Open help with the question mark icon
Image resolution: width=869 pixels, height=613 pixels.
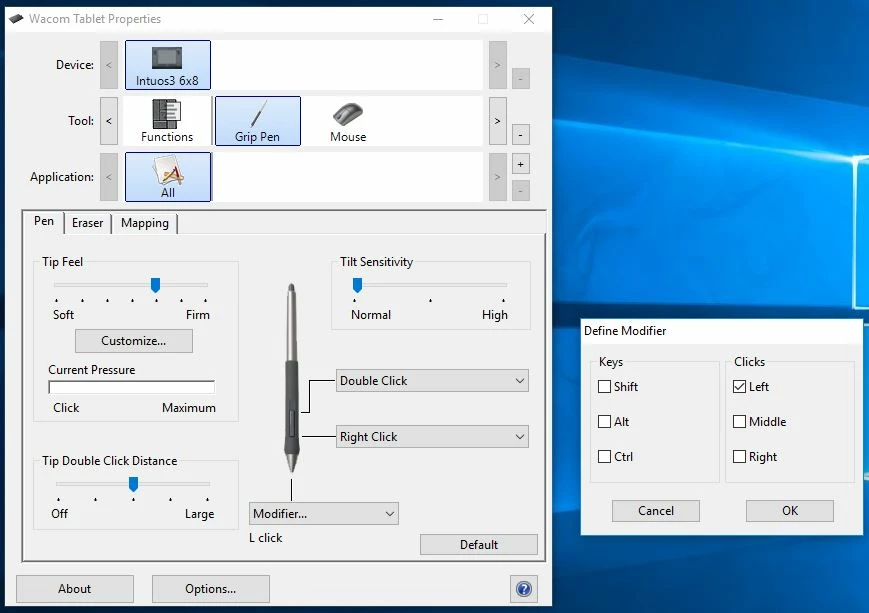click(524, 589)
